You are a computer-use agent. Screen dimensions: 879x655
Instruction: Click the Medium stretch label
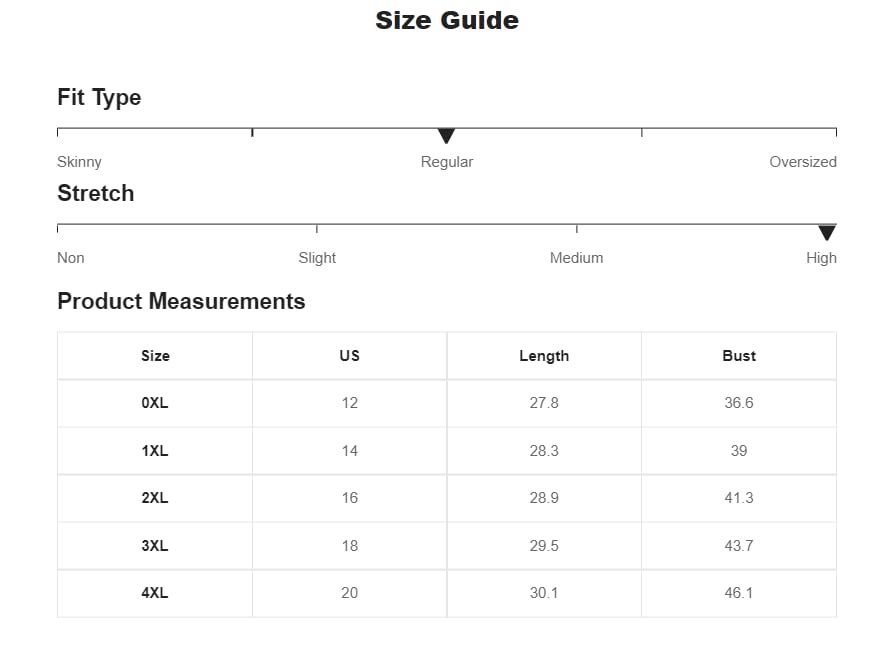pyautogui.click(x=576, y=258)
